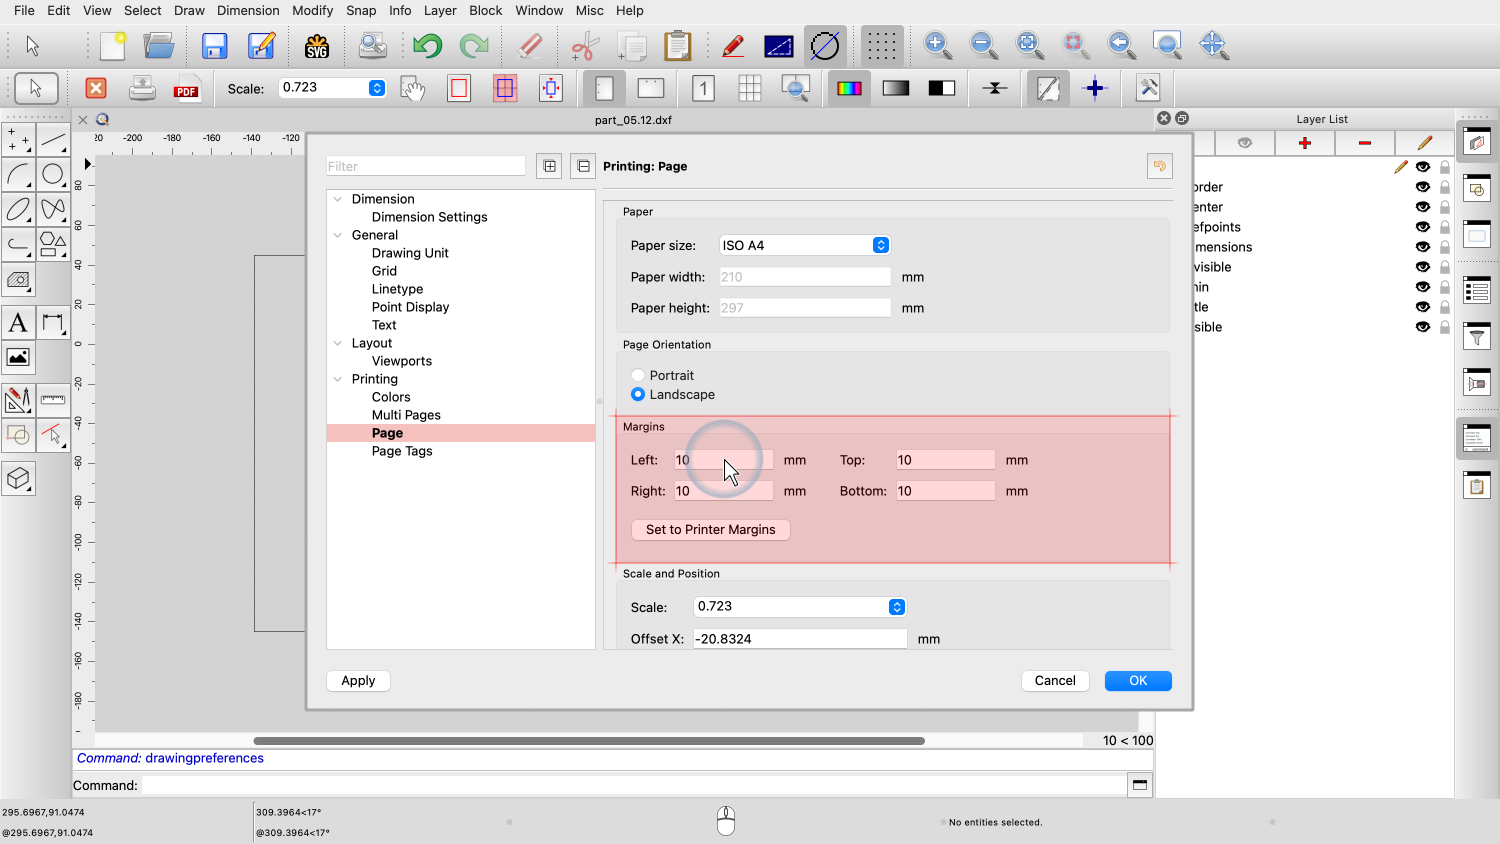Image resolution: width=1500 pixels, height=844 pixels.
Task: Click the red plus Add Layer icon
Action: click(x=1304, y=143)
